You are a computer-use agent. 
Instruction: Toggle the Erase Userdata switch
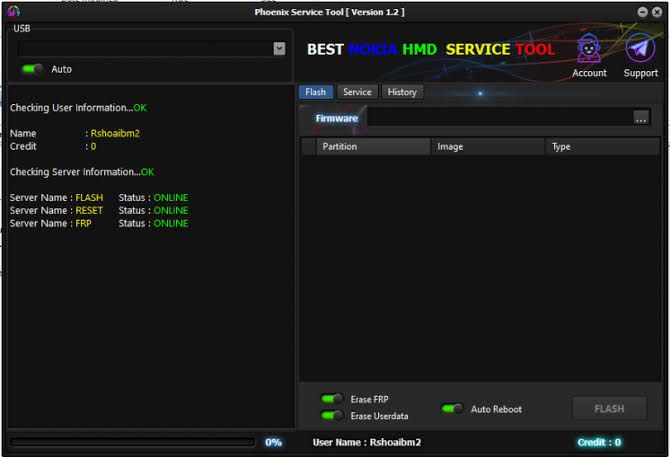coord(332,415)
